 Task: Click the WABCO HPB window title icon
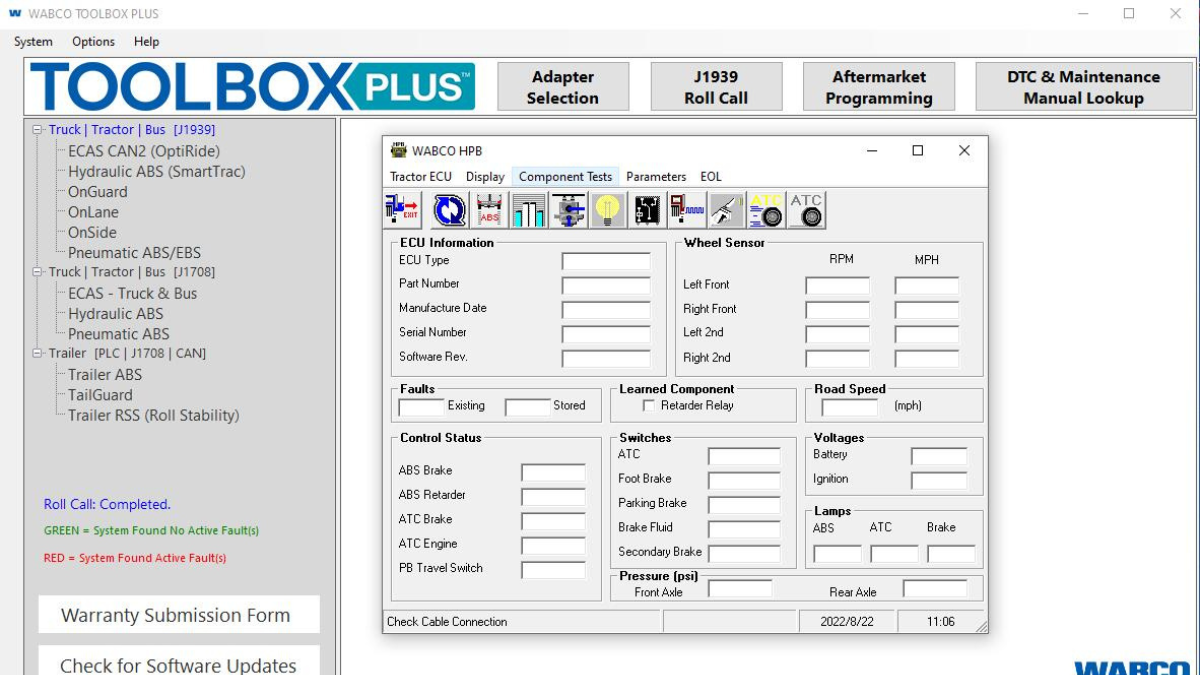398,150
